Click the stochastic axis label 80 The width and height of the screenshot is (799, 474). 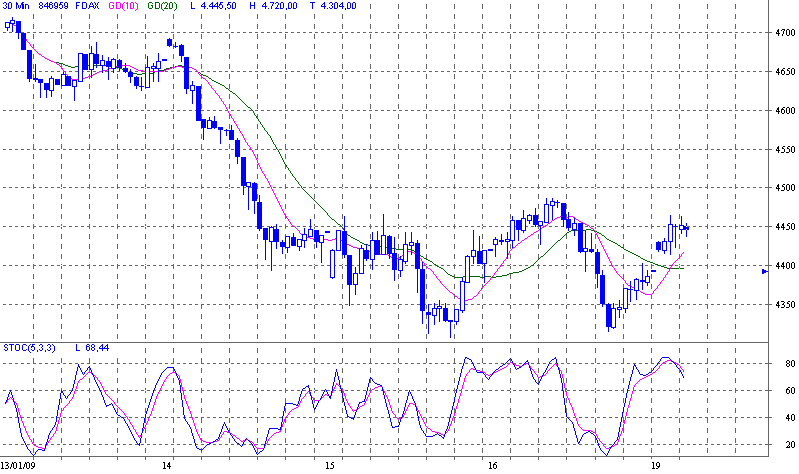pos(790,364)
